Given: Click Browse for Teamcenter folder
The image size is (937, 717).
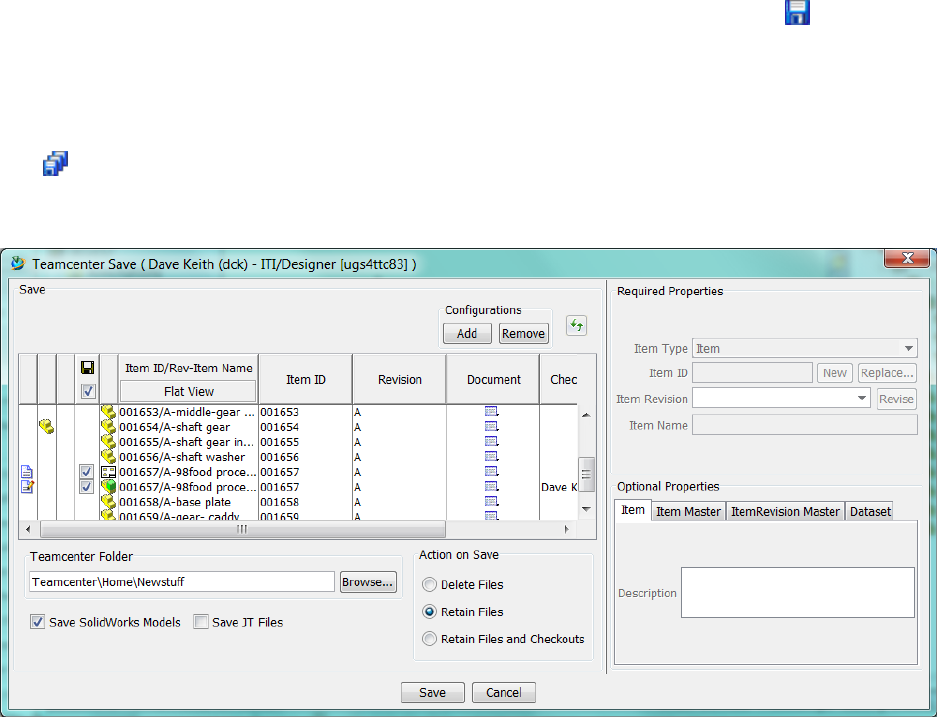Looking at the screenshot, I should pos(368,582).
